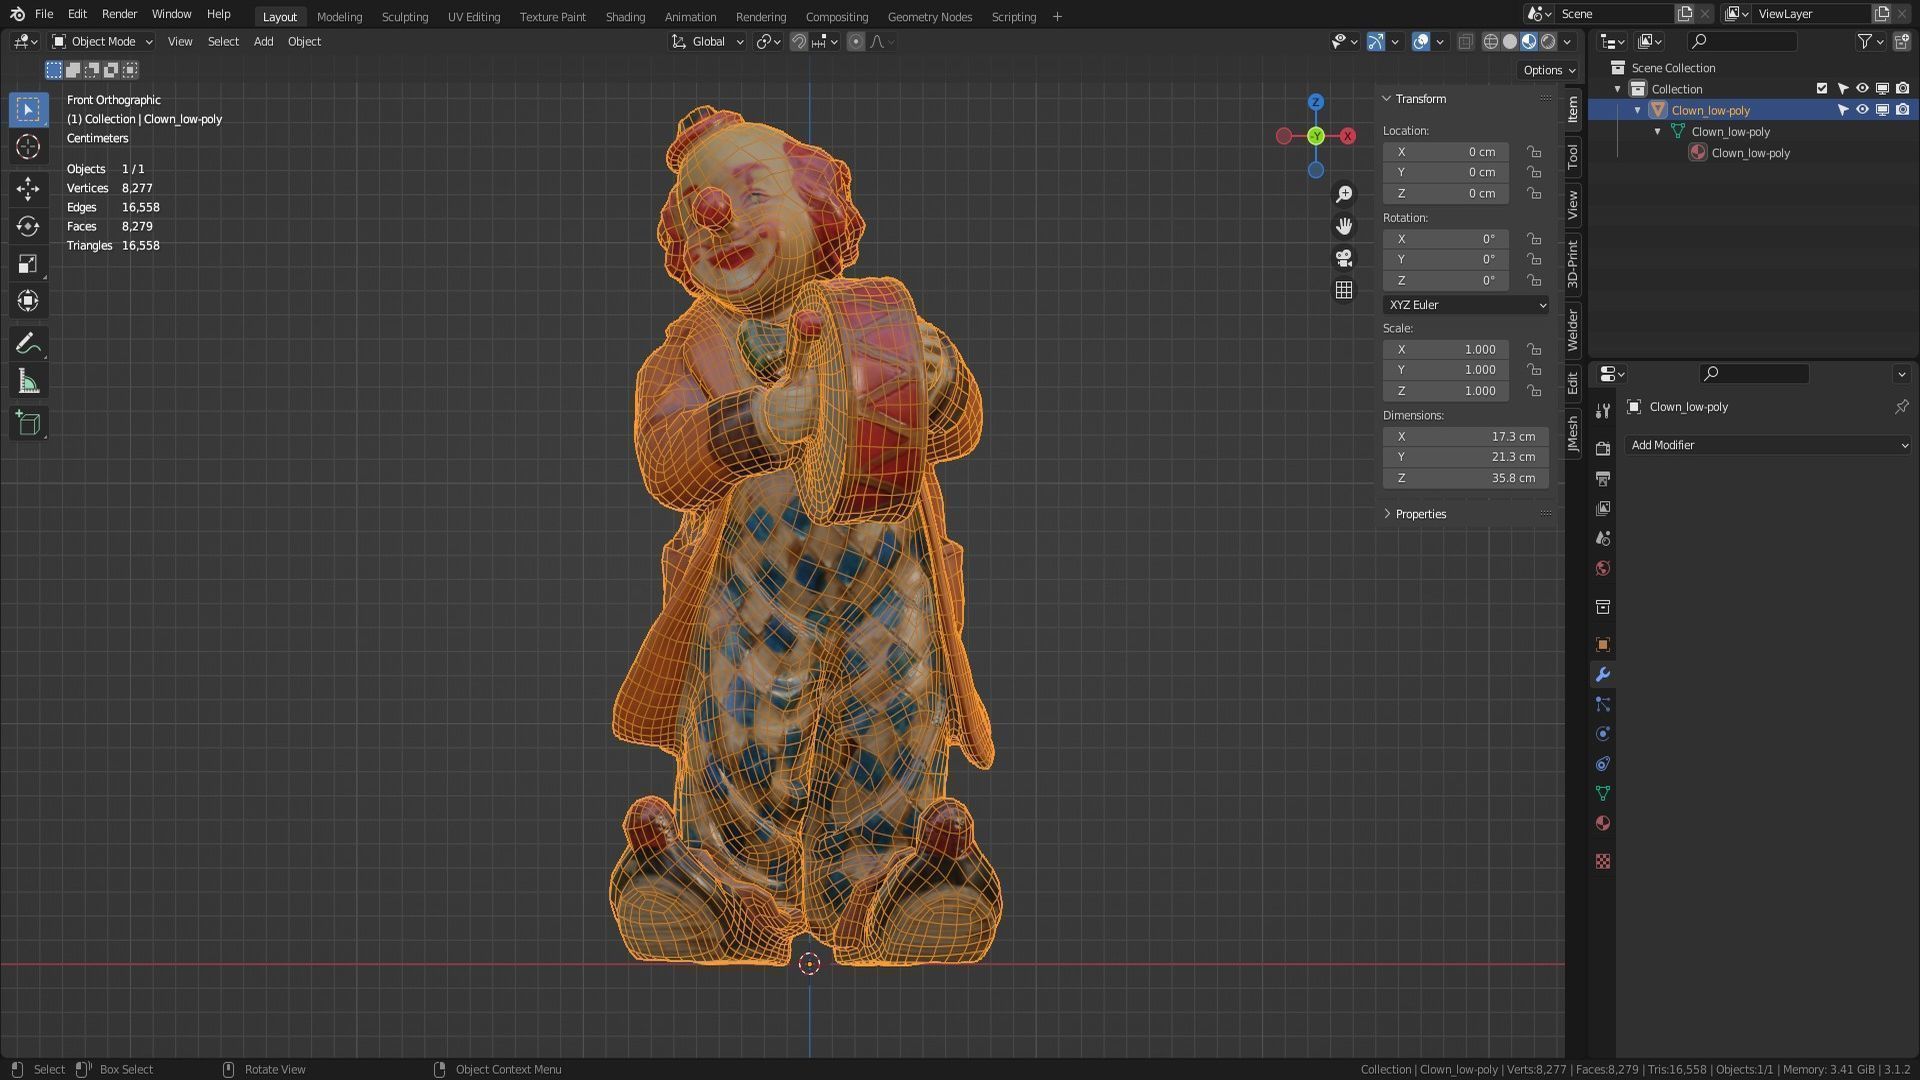Activate the Select Box tool

(28, 110)
